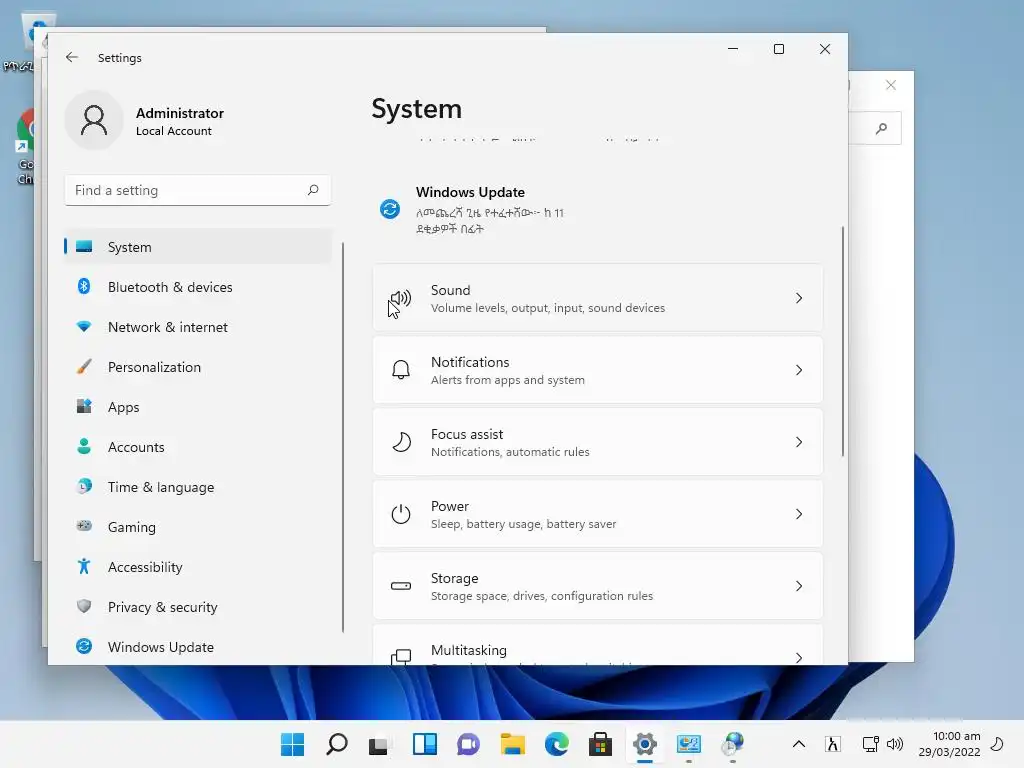Select System in the sidebar
This screenshot has height=768, width=1024.
pos(198,247)
